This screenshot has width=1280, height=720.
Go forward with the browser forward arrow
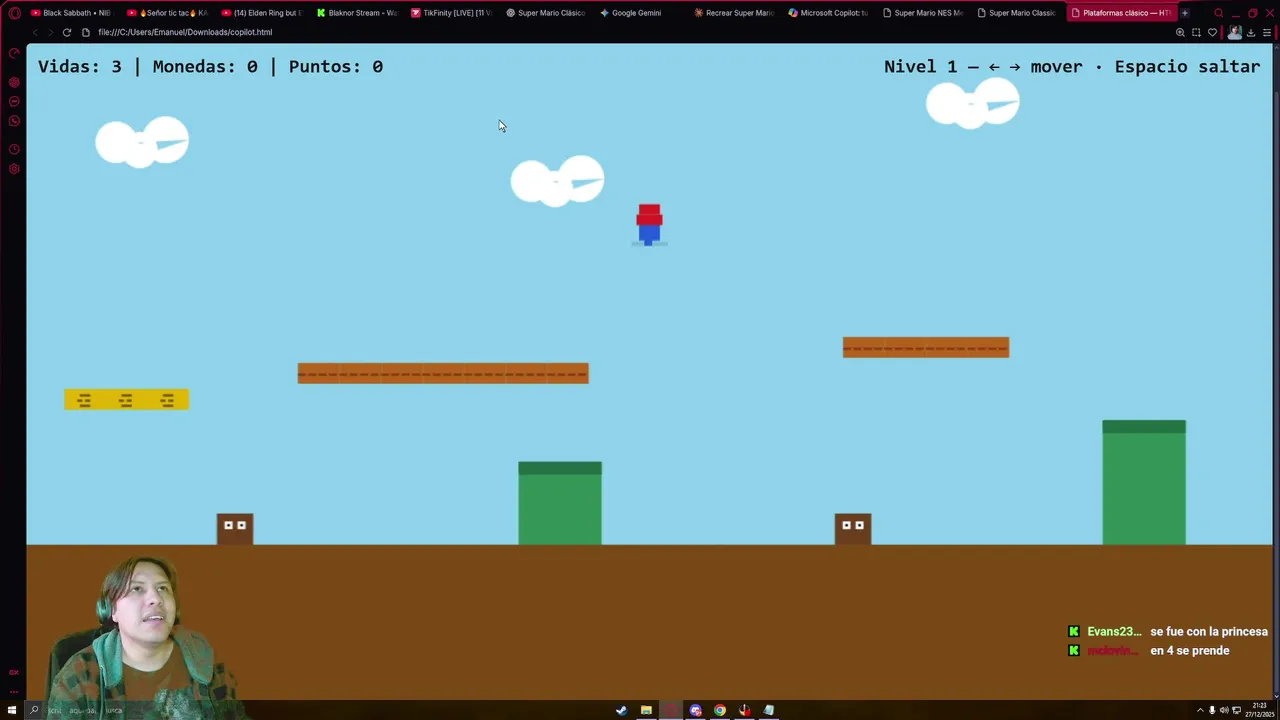pos(50,32)
